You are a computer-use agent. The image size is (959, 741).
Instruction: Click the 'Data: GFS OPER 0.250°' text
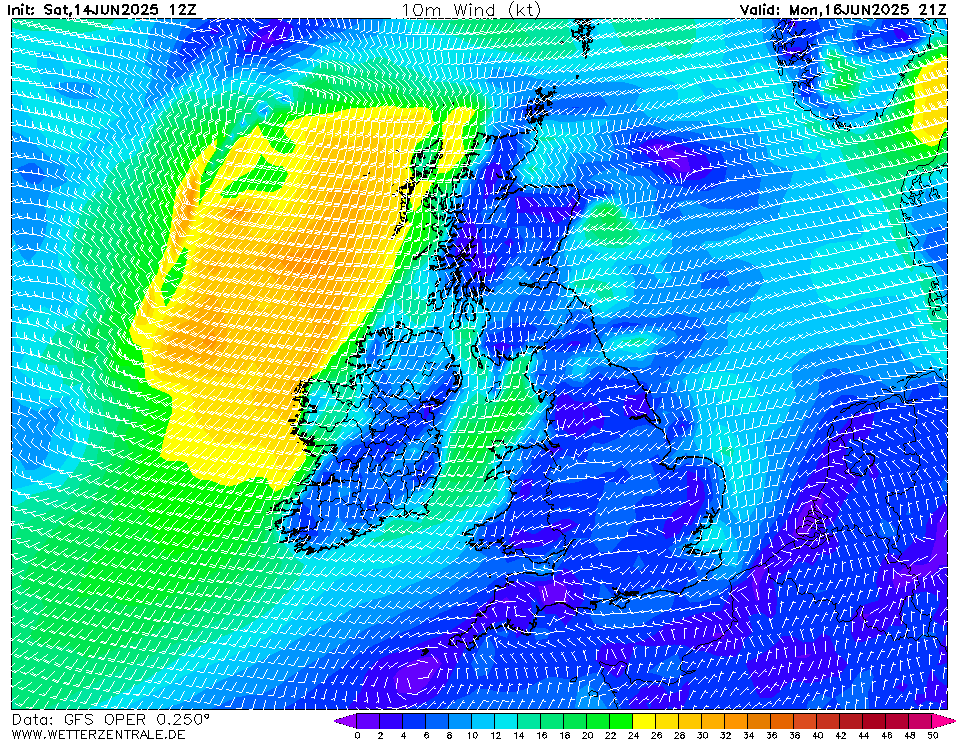tap(110, 719)
